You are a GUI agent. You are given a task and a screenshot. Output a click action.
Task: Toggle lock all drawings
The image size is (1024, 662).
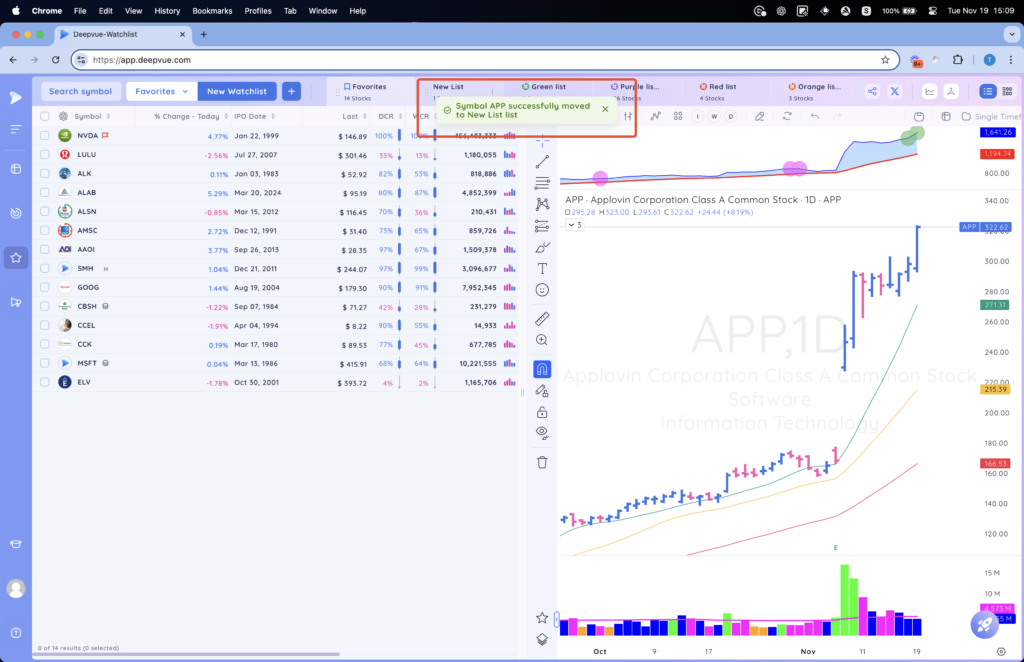[542, 412]
